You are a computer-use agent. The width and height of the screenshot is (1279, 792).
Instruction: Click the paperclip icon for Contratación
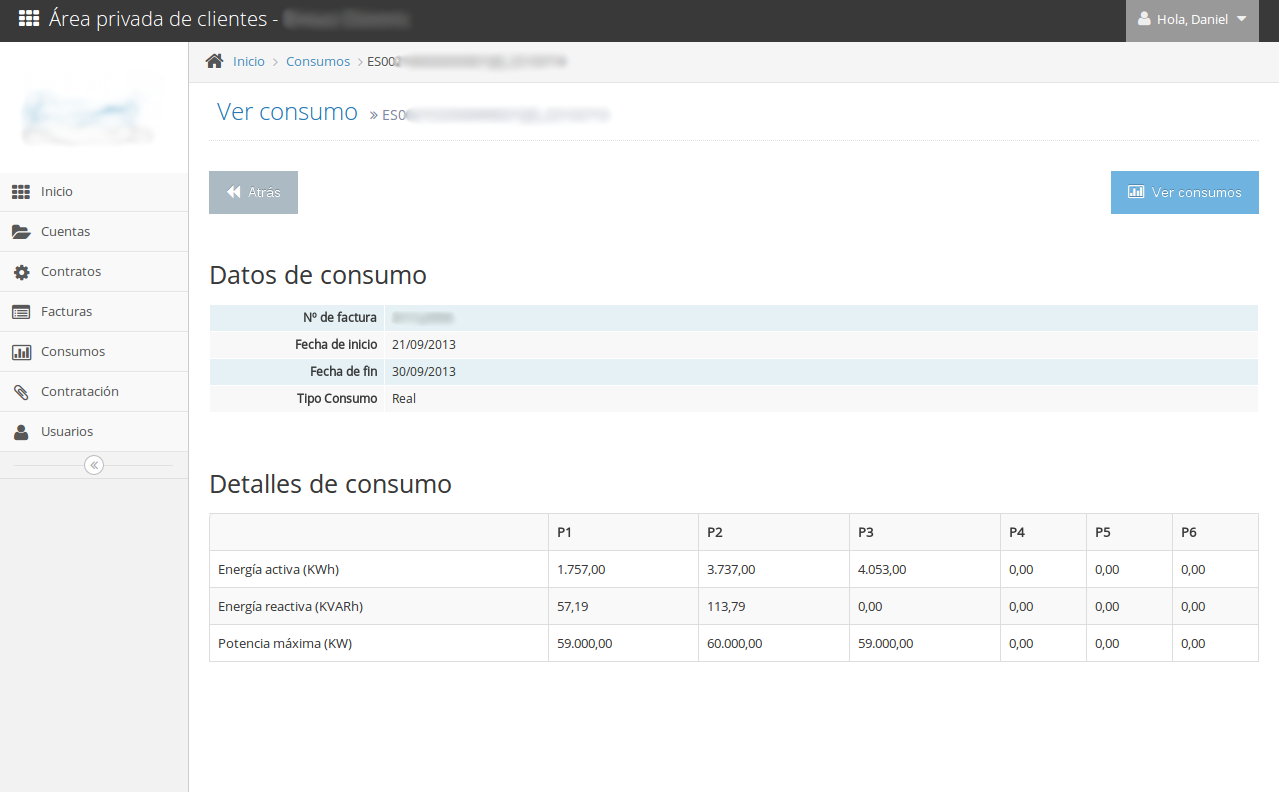pos(21,391)
